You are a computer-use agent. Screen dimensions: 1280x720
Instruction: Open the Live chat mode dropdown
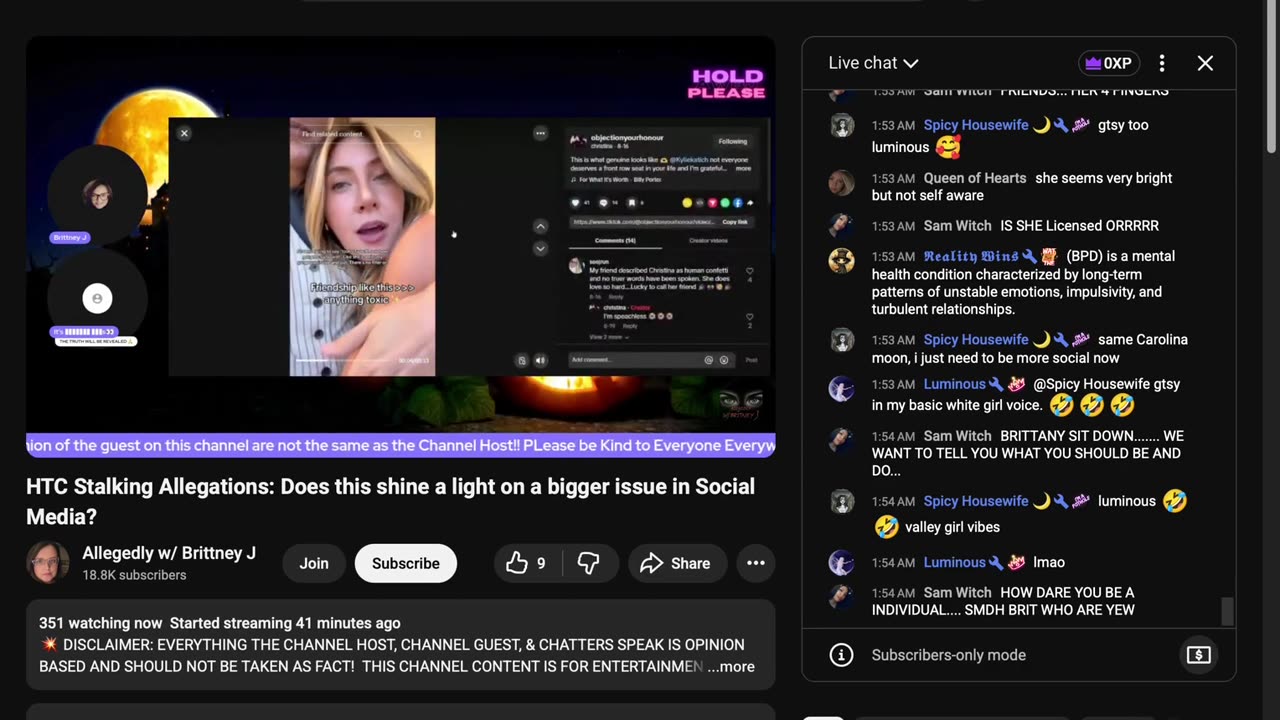point(873,63)
